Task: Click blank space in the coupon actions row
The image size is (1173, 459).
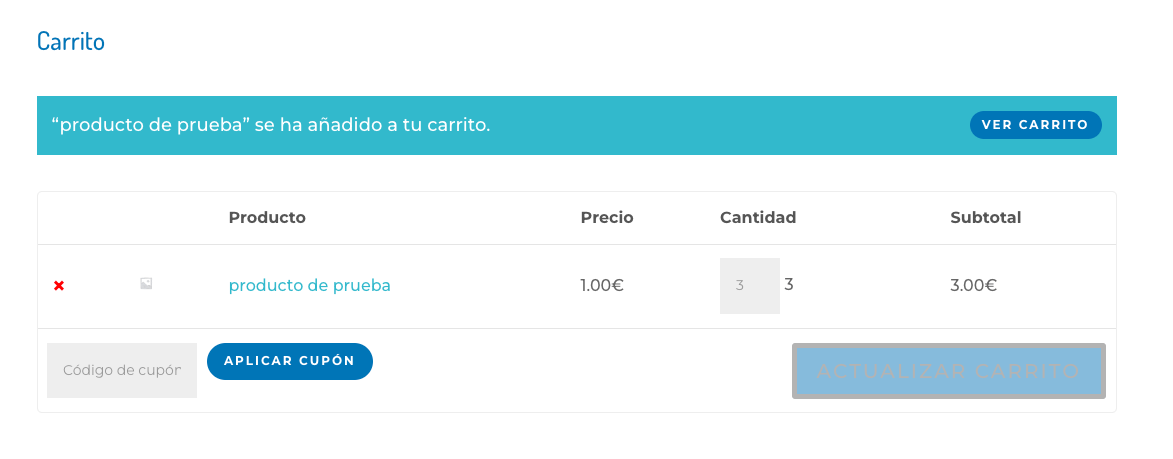Action: (x=582, y=370)
